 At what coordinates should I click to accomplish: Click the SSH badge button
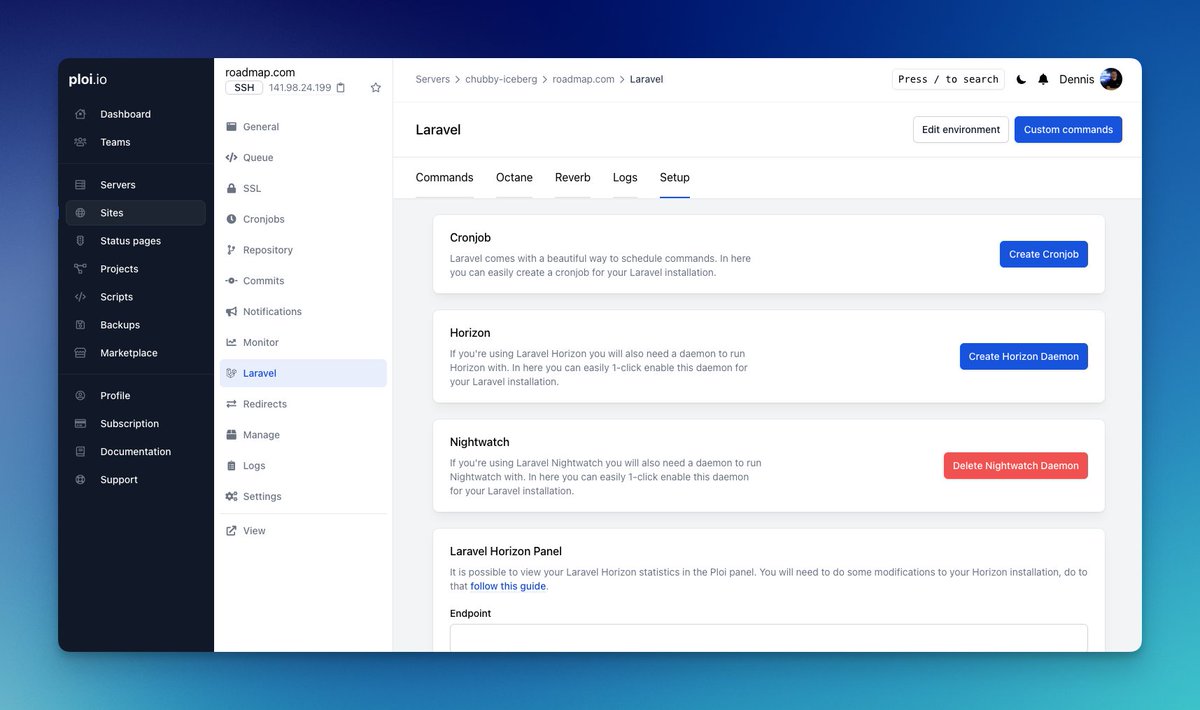244,88
